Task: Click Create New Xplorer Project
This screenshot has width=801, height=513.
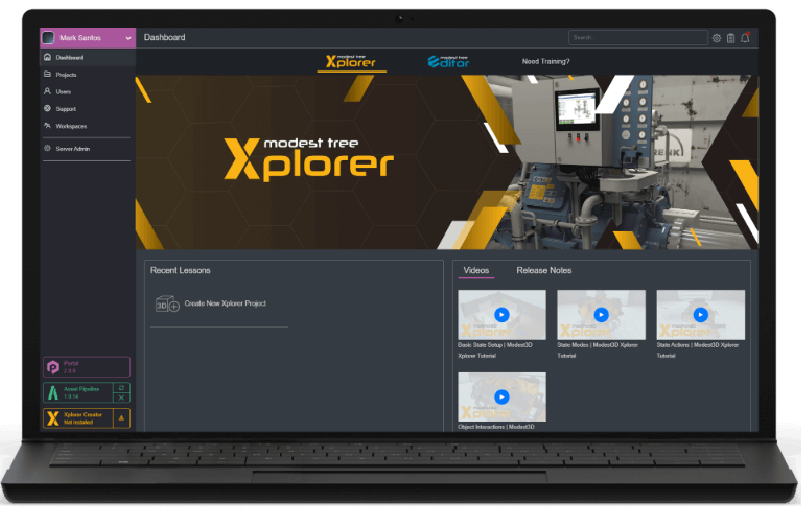Action: (210, 304)
